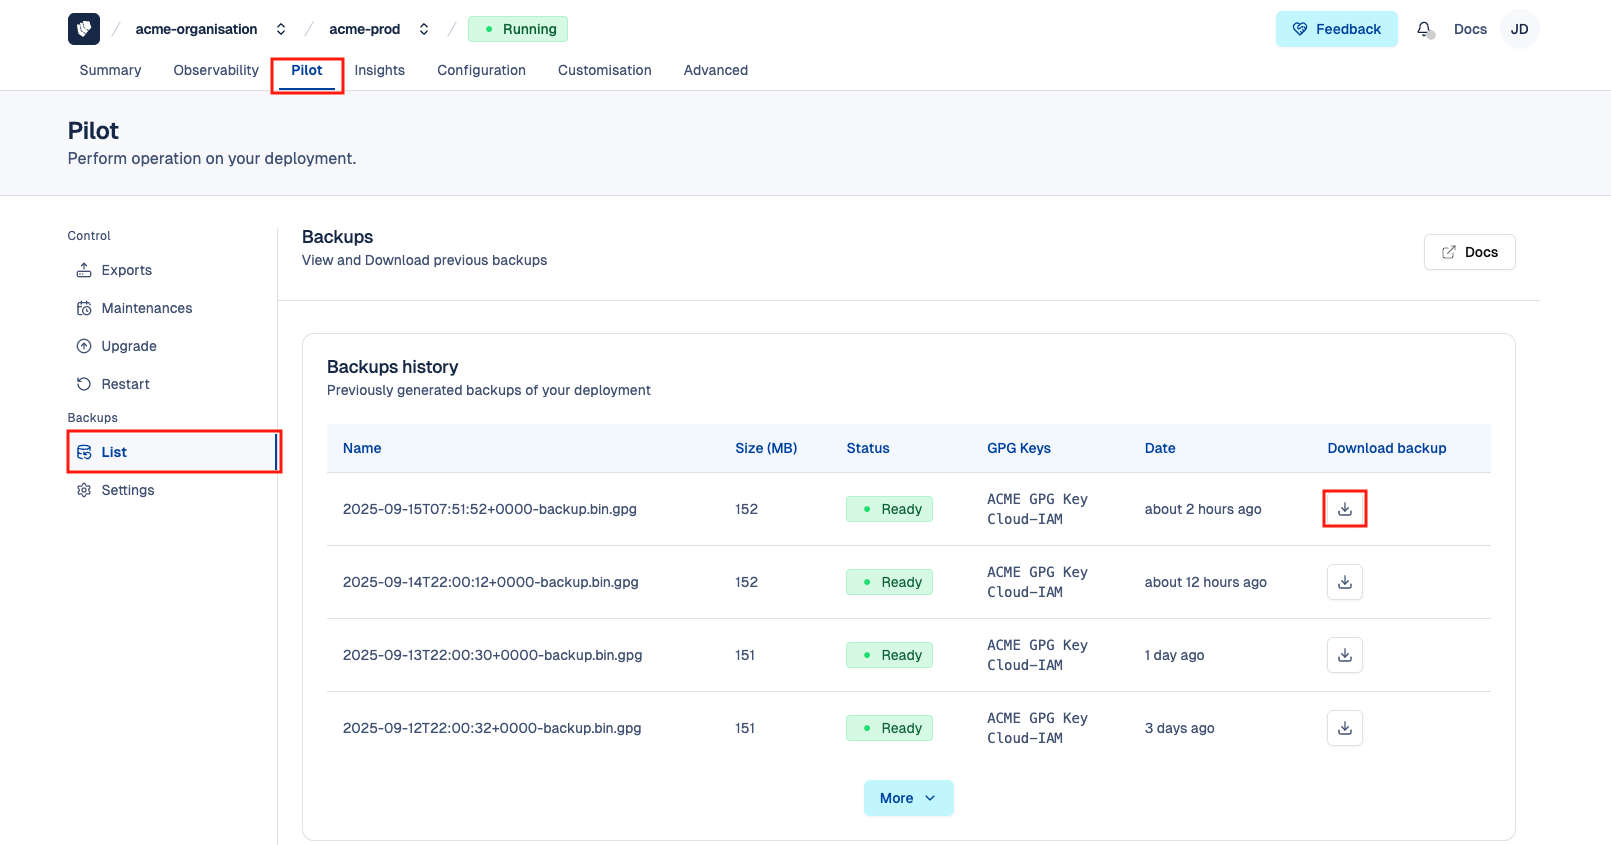Open the Configuration tab
Screen dimensions: 1611x845
pyautogui.click(x=481, y=70)
